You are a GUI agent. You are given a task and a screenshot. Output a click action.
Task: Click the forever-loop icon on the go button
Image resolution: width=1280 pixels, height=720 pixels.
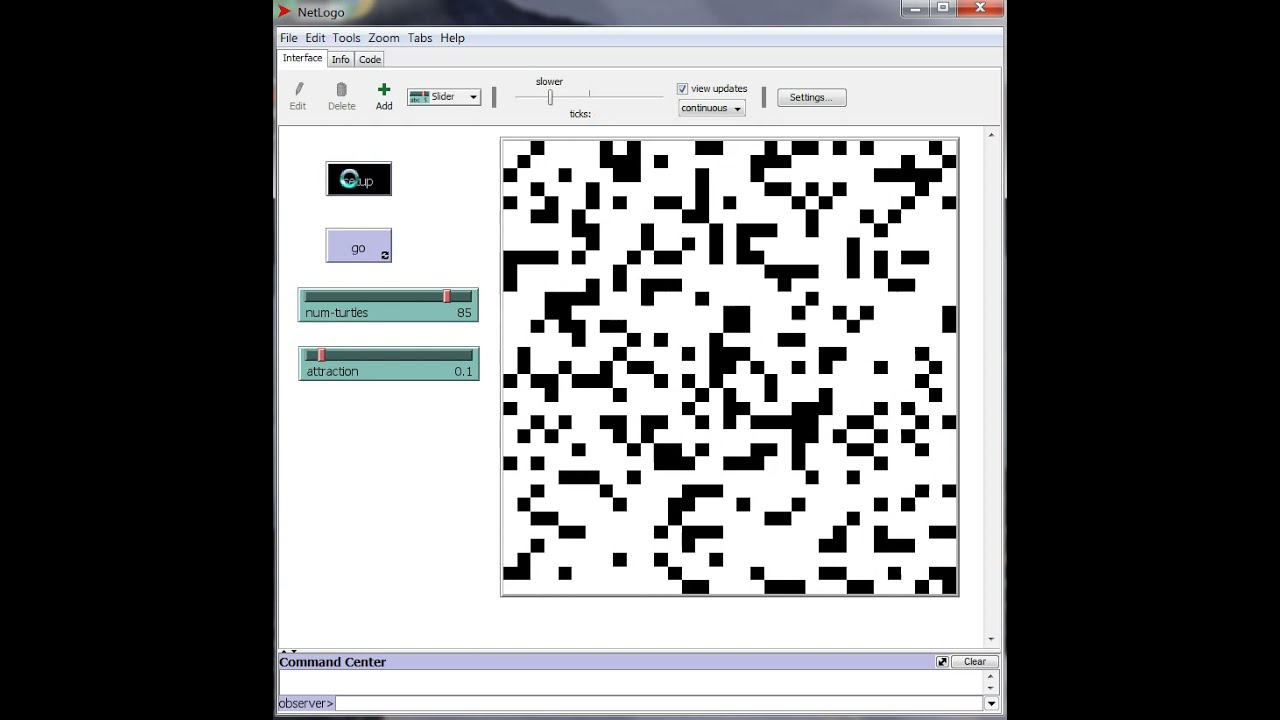coord(384,256)
